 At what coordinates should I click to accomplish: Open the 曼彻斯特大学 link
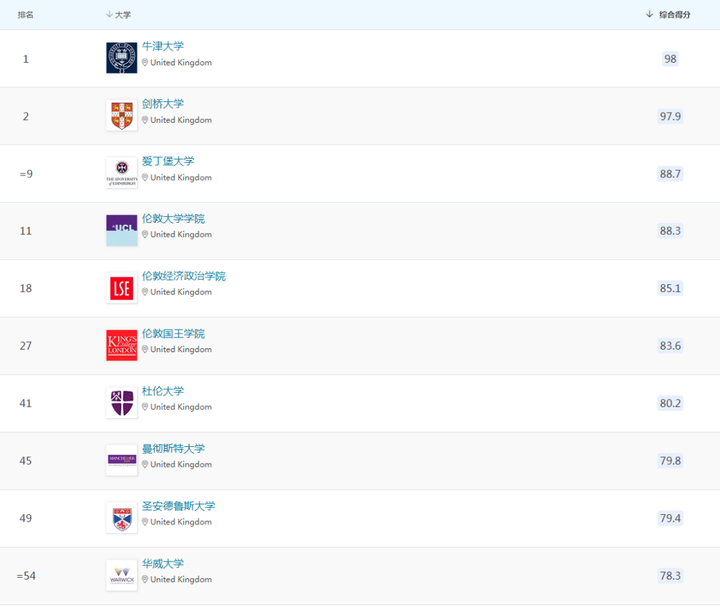click(x=173, y=448)
